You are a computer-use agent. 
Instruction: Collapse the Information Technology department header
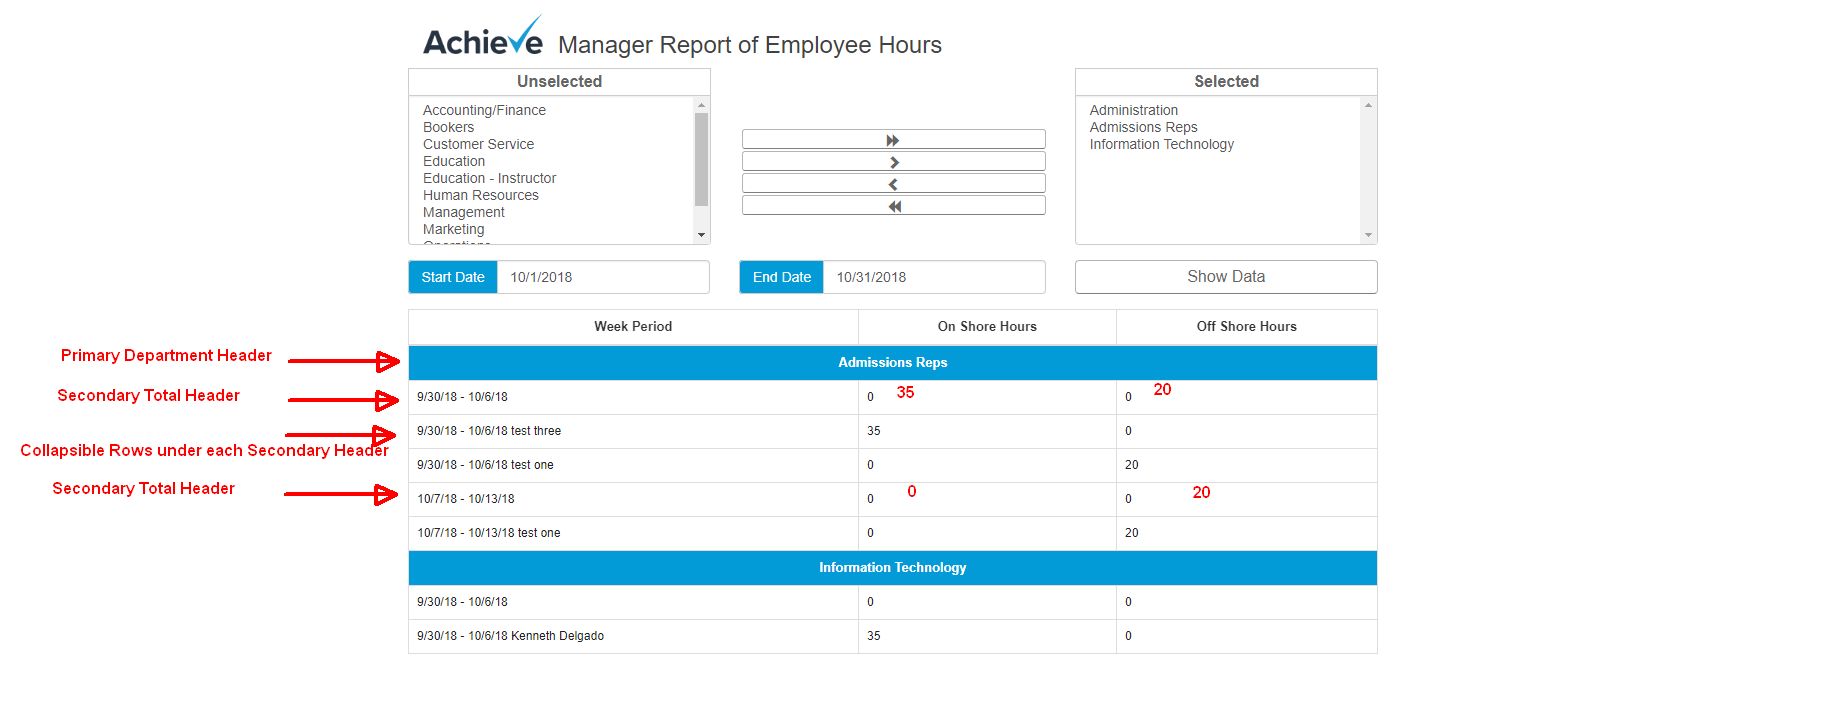(x=892, y=568)
